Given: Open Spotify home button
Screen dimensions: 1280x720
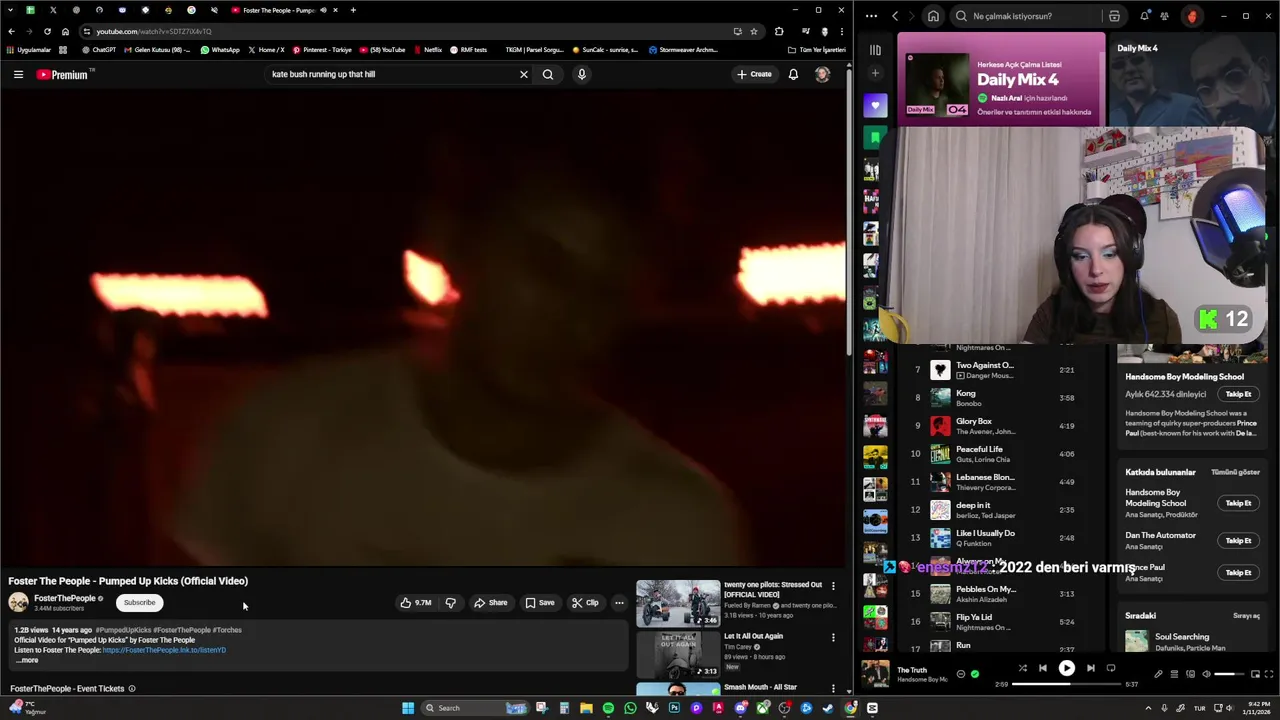Looking at the screenshot, I should click(933, 16).
